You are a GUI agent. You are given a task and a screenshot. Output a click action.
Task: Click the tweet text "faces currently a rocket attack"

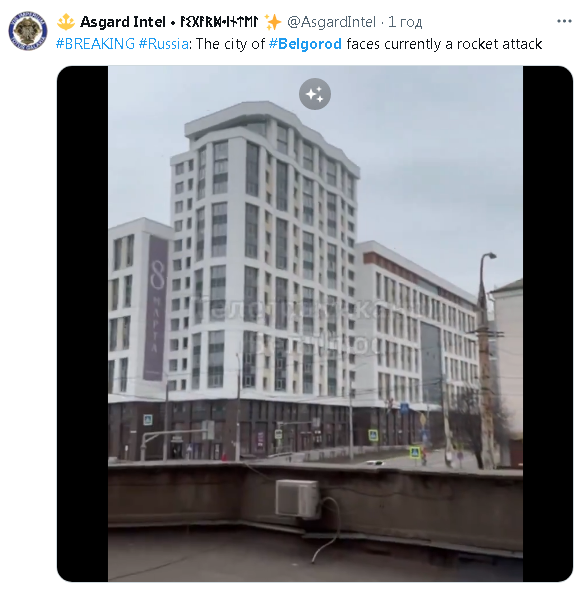[x=444, y=44]
